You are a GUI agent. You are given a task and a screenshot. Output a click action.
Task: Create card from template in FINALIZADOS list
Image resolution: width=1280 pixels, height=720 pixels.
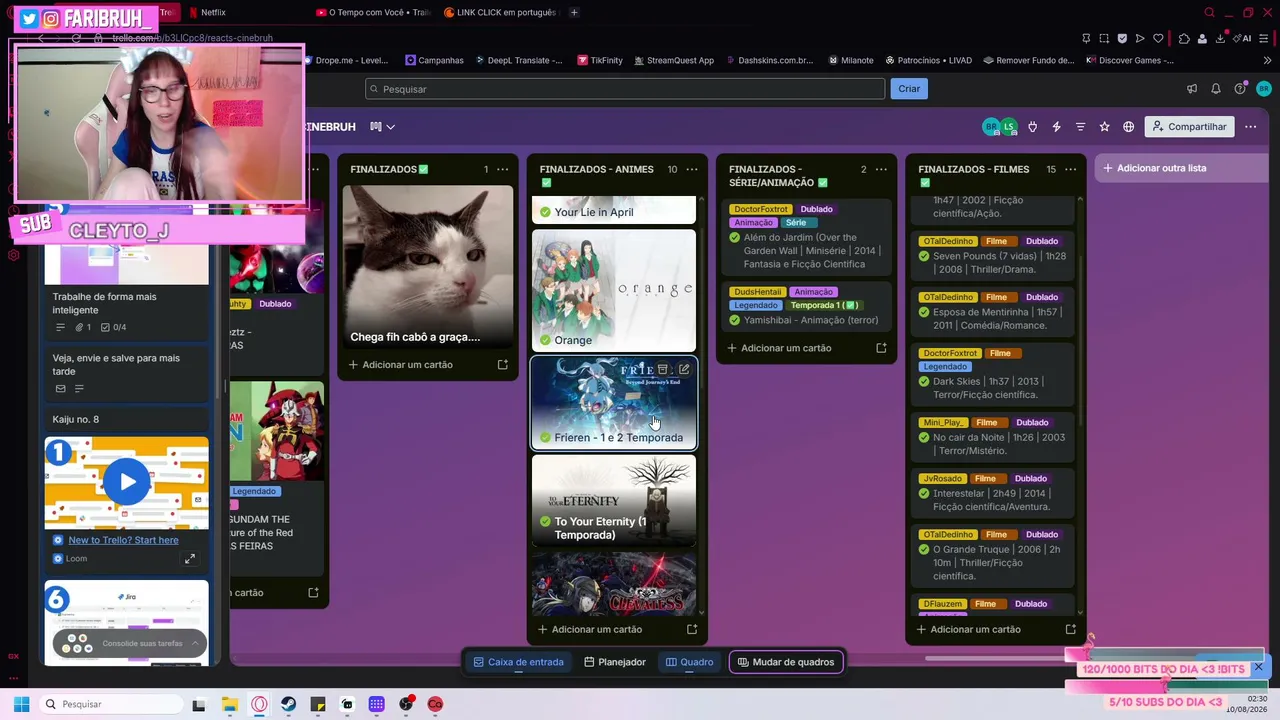pyautogui.click(x=502, y=365)
